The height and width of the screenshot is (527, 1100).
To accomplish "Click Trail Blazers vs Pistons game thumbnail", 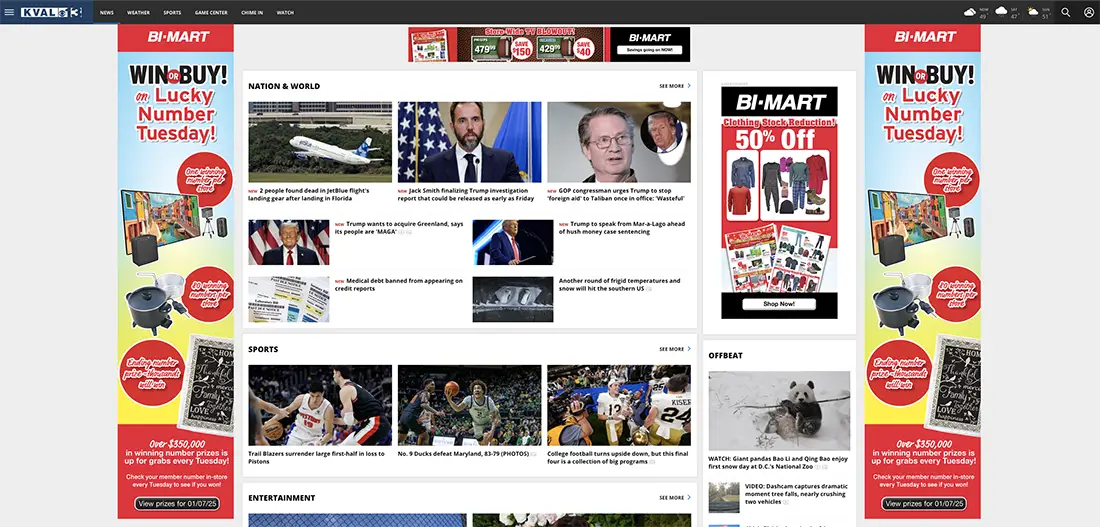I will click(x=320, y=405).
